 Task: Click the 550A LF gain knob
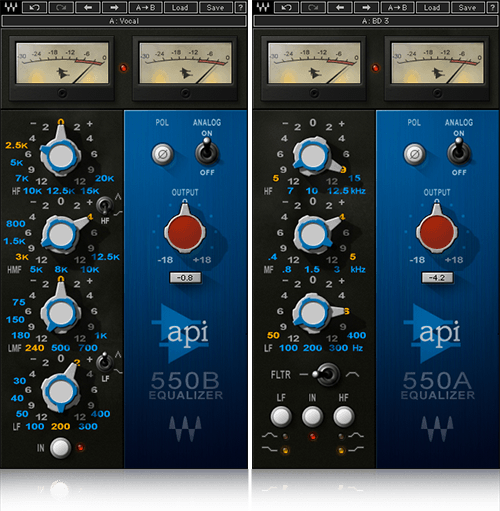click(x=313, y=313)
